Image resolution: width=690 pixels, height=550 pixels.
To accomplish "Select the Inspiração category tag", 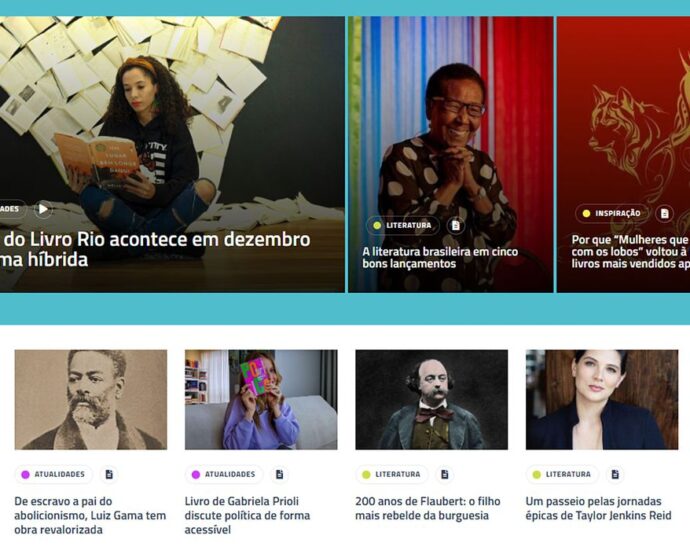I will [x=612, y=214].
